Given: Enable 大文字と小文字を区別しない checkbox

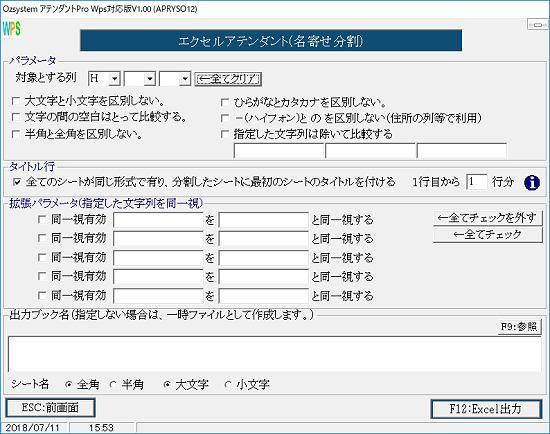Looking at the screenshot, I should click(x=16, y=101).
